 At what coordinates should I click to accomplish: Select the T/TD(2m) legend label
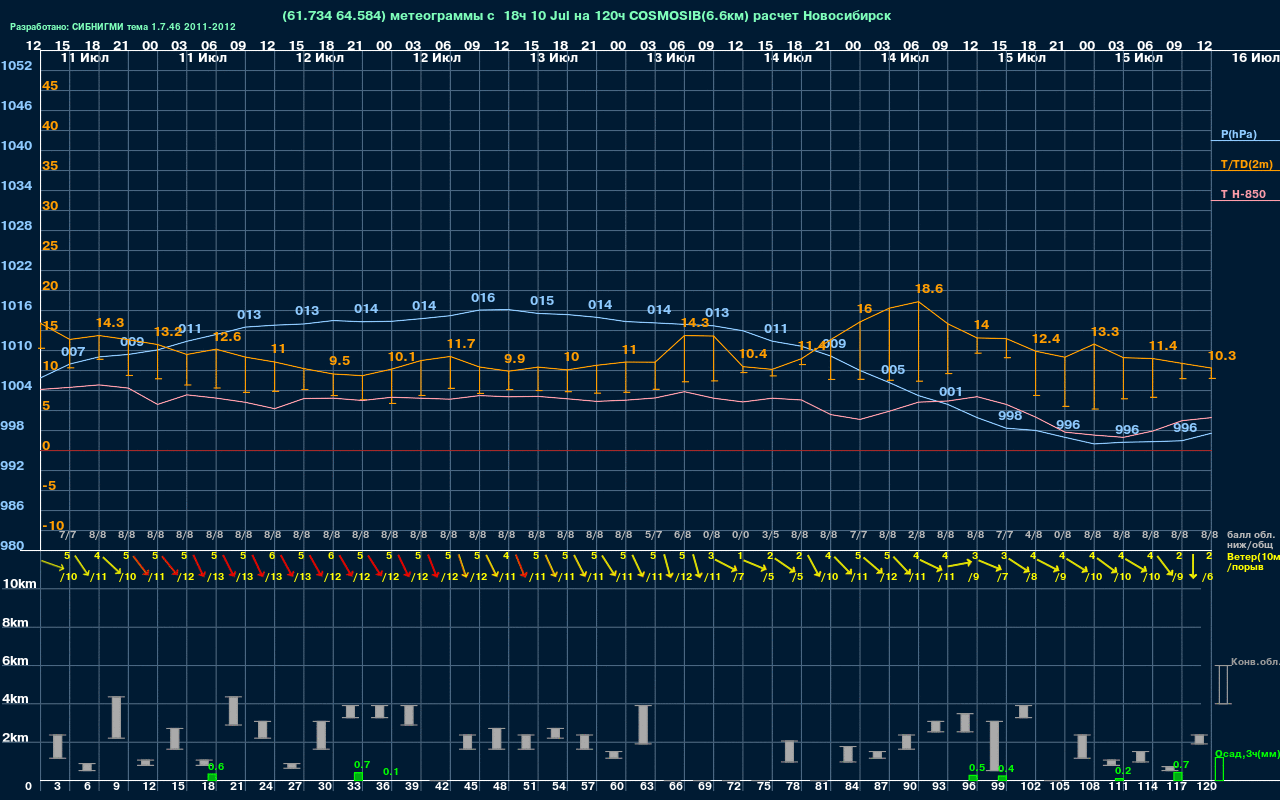coord(1246,164)
